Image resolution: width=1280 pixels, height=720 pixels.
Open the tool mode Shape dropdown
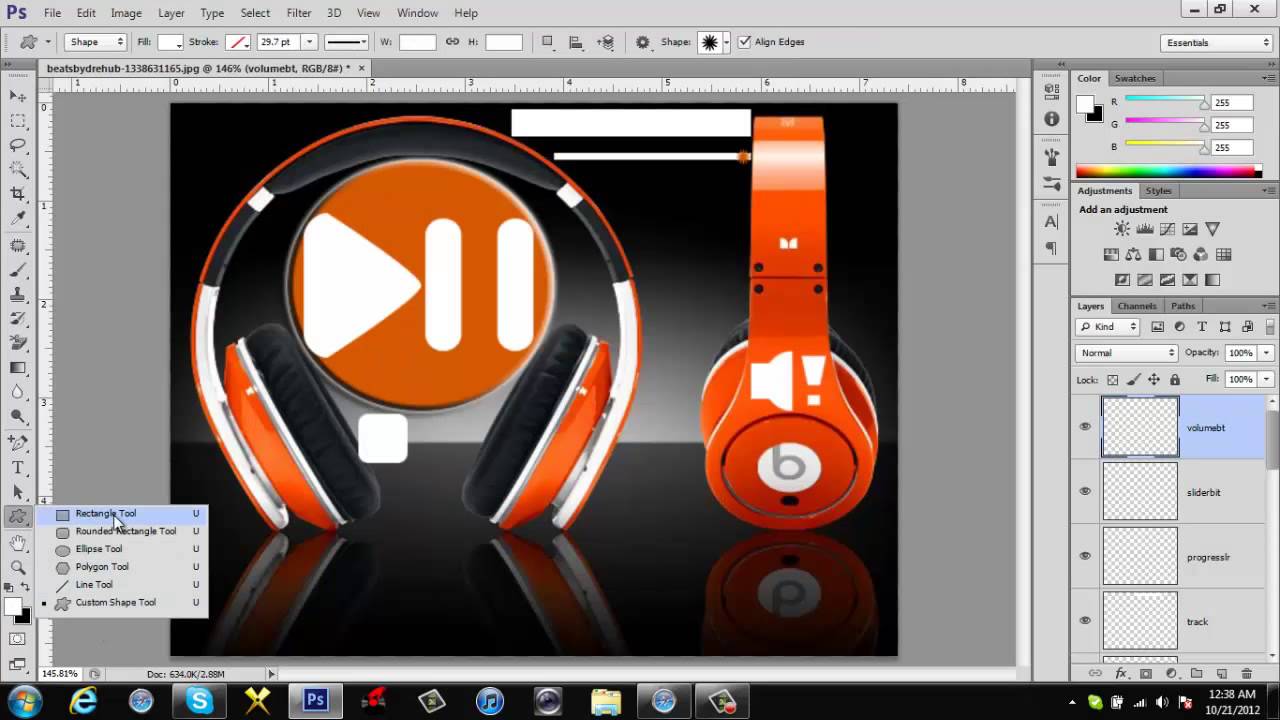tap(97, 42)
